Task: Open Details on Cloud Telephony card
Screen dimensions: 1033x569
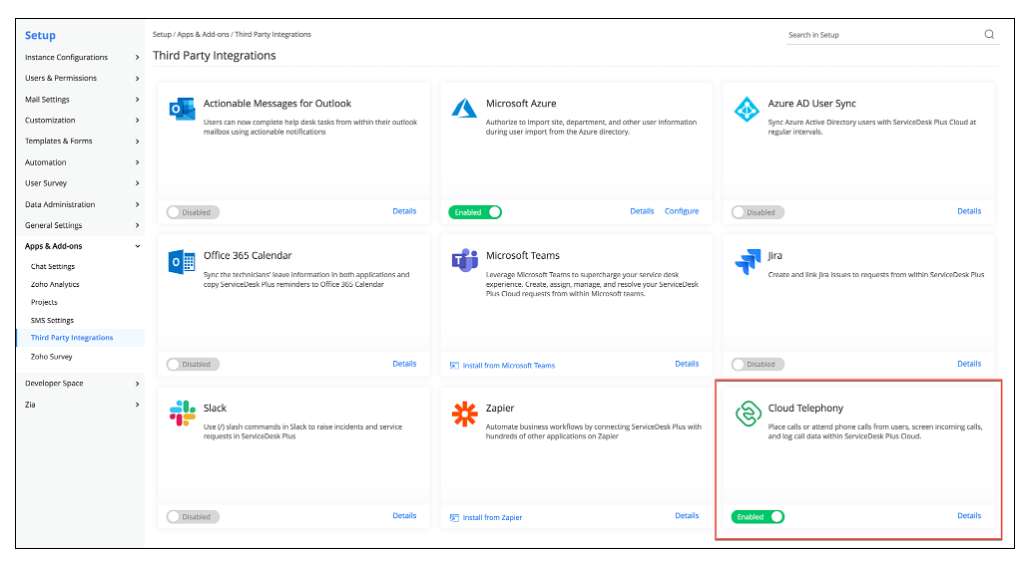Action: (969, 516)
